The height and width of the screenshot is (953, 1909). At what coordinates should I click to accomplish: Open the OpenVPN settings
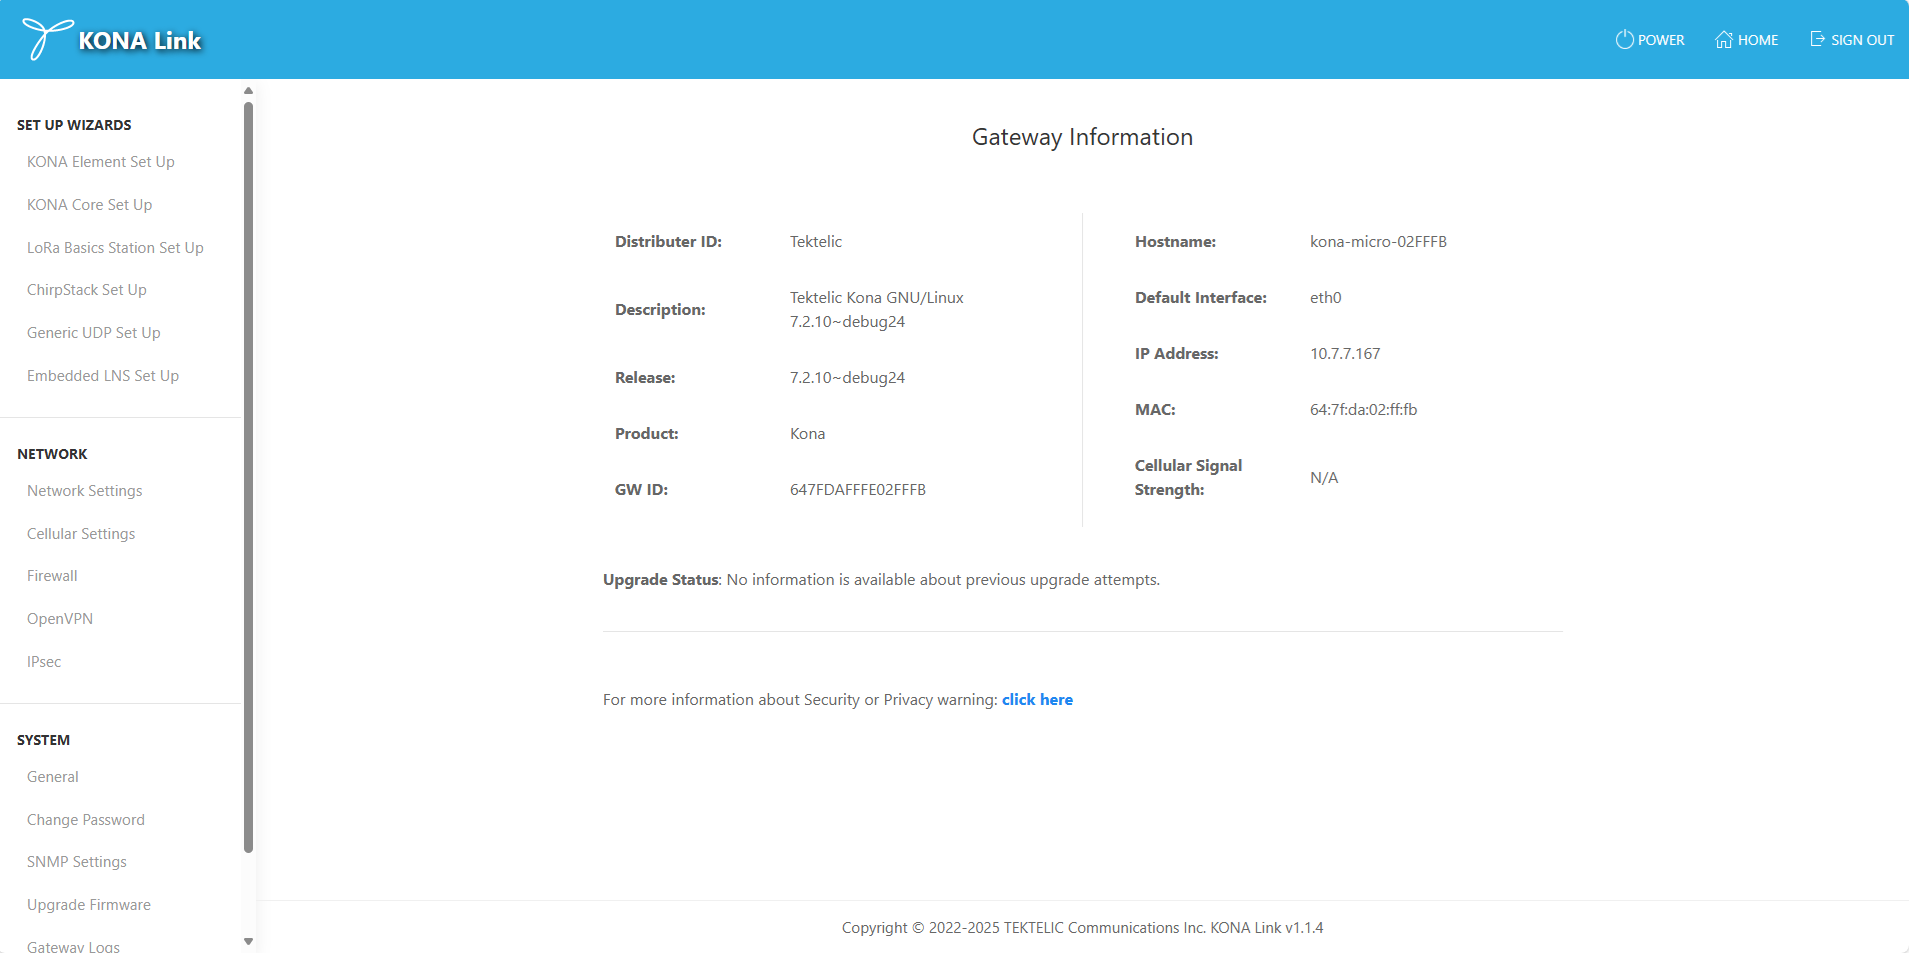(x=60, y=618)
